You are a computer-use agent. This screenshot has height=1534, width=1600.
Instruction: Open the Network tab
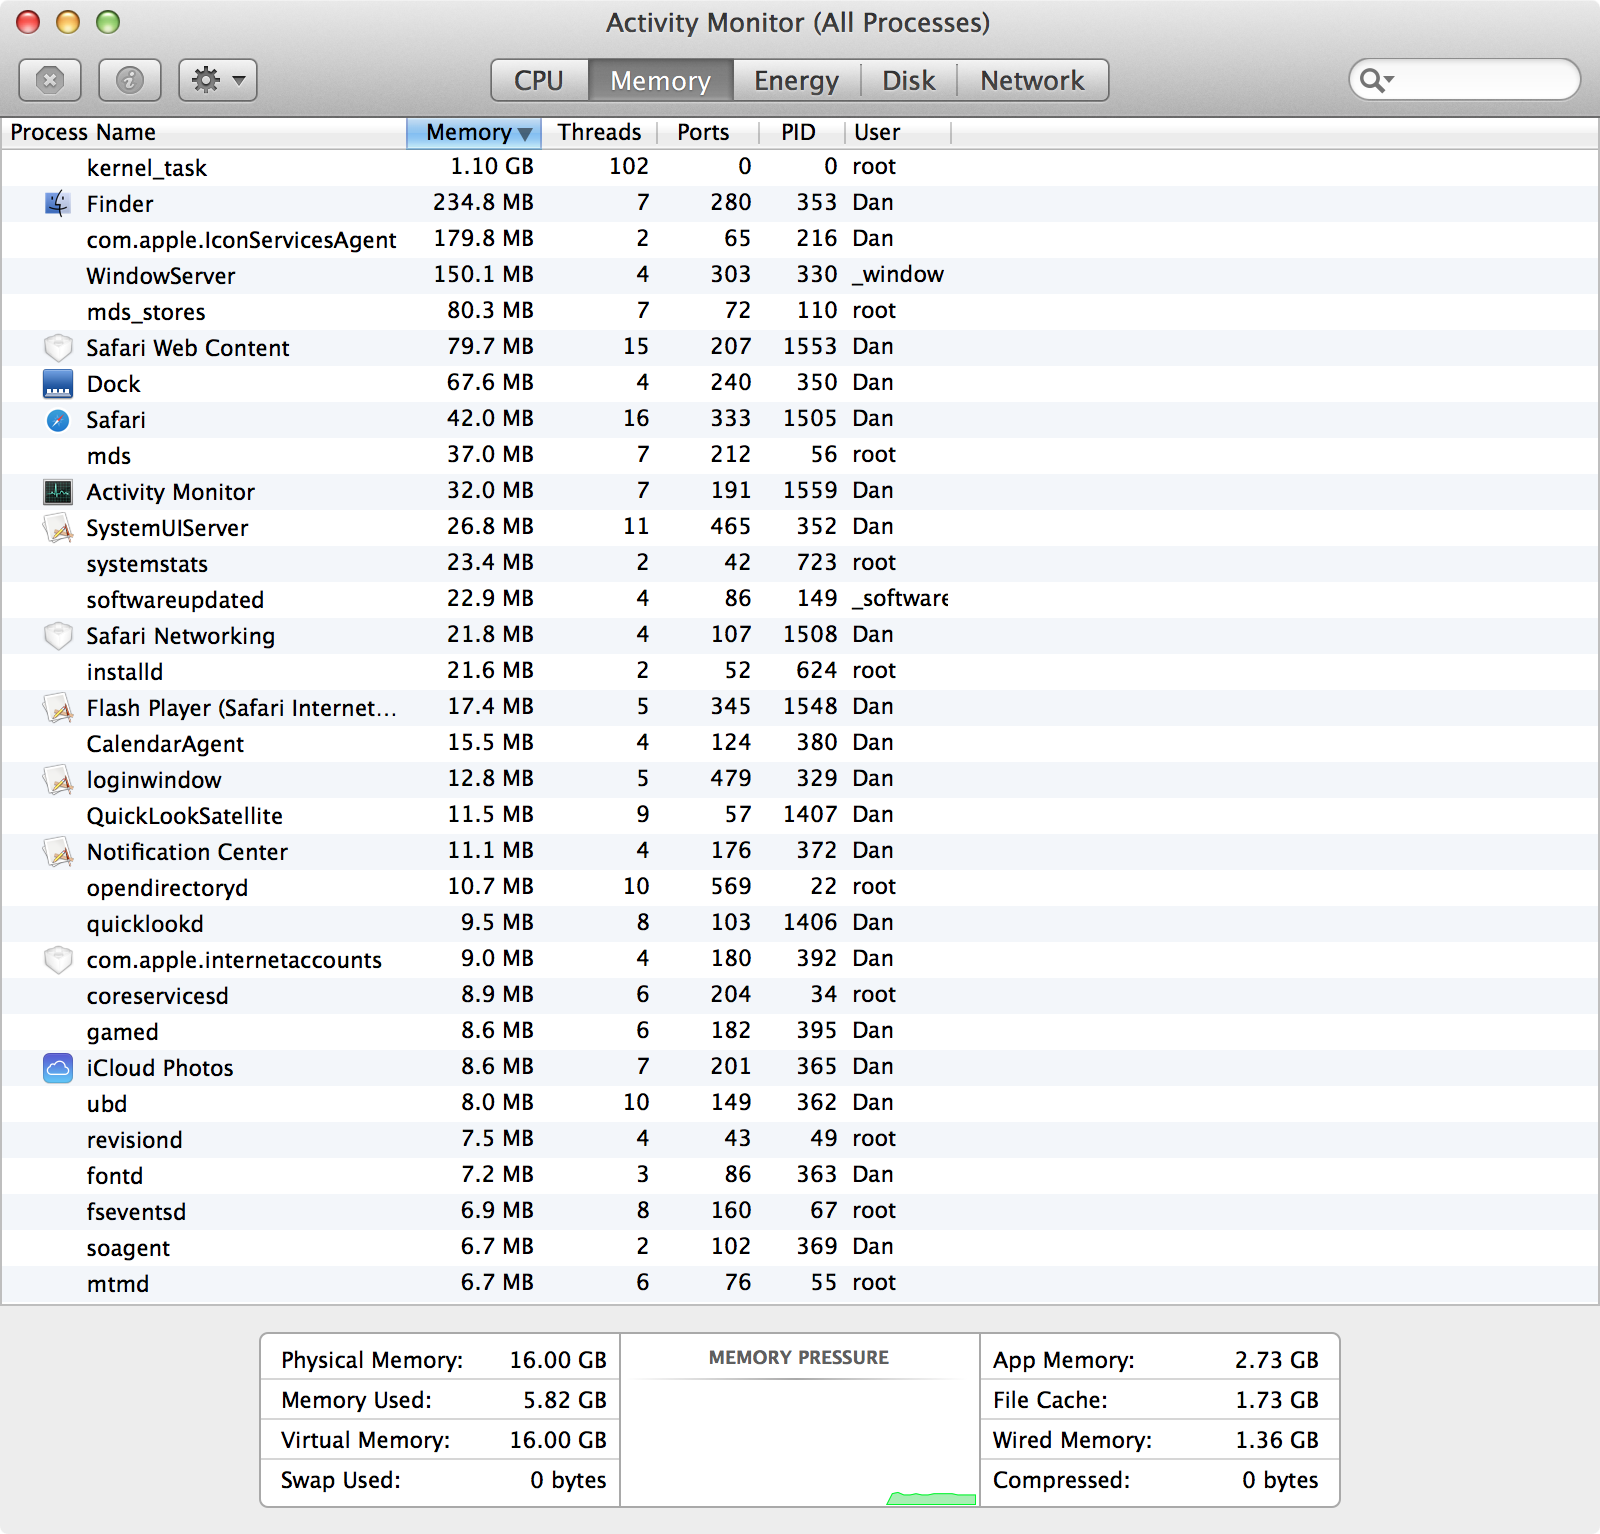pyautogui.click(x=1032, y=80)
